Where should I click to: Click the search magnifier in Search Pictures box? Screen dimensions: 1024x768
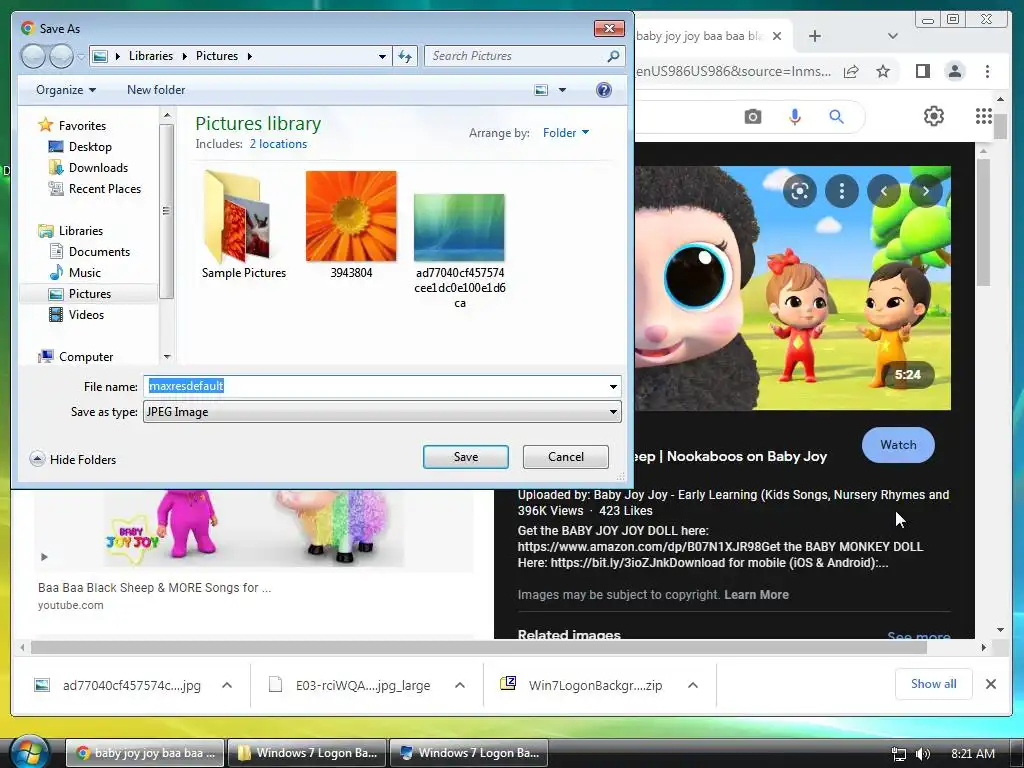coord(613,56)
